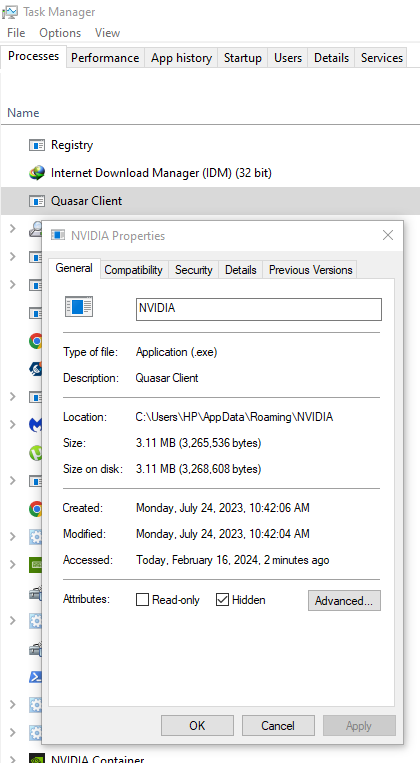Click the Description value Quasar Client
The image size is (420, 763).
[167, 378]
